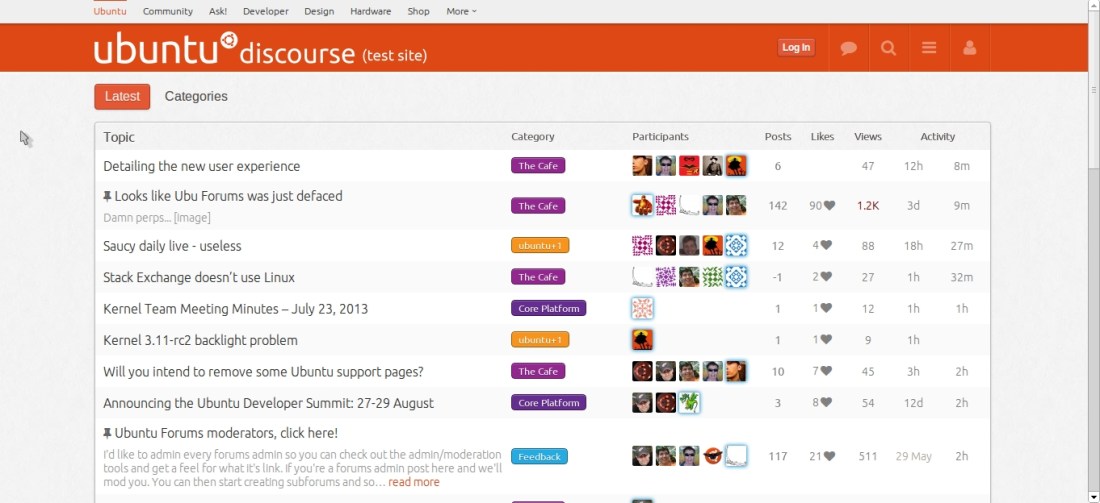The height and width of the screenshot is (503, 1100).
Task: Open Kernel 3.11-rc2 backlight problem topic
Action: [200, 340]
